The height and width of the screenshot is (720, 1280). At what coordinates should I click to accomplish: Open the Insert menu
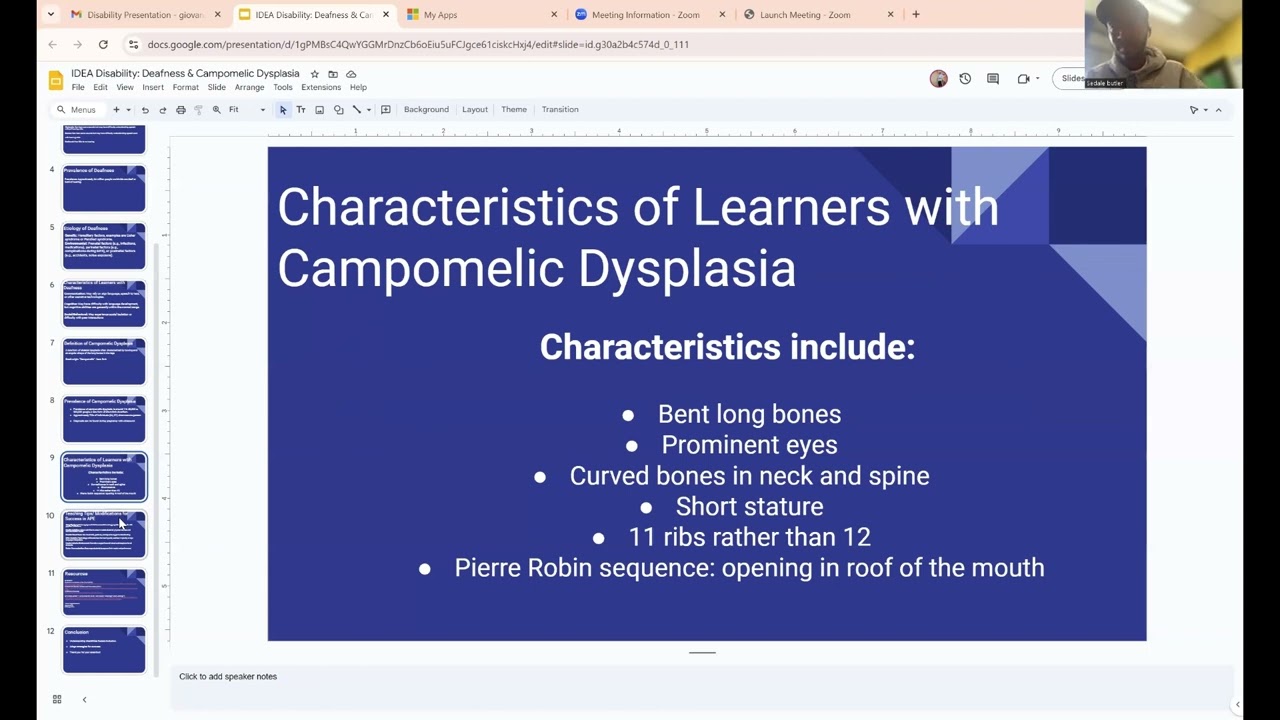click(x=153, y=87)
